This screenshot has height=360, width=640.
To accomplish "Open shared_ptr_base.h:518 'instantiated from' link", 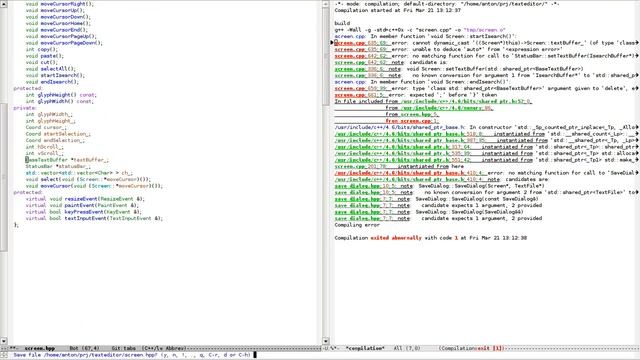I will (440, 134).
